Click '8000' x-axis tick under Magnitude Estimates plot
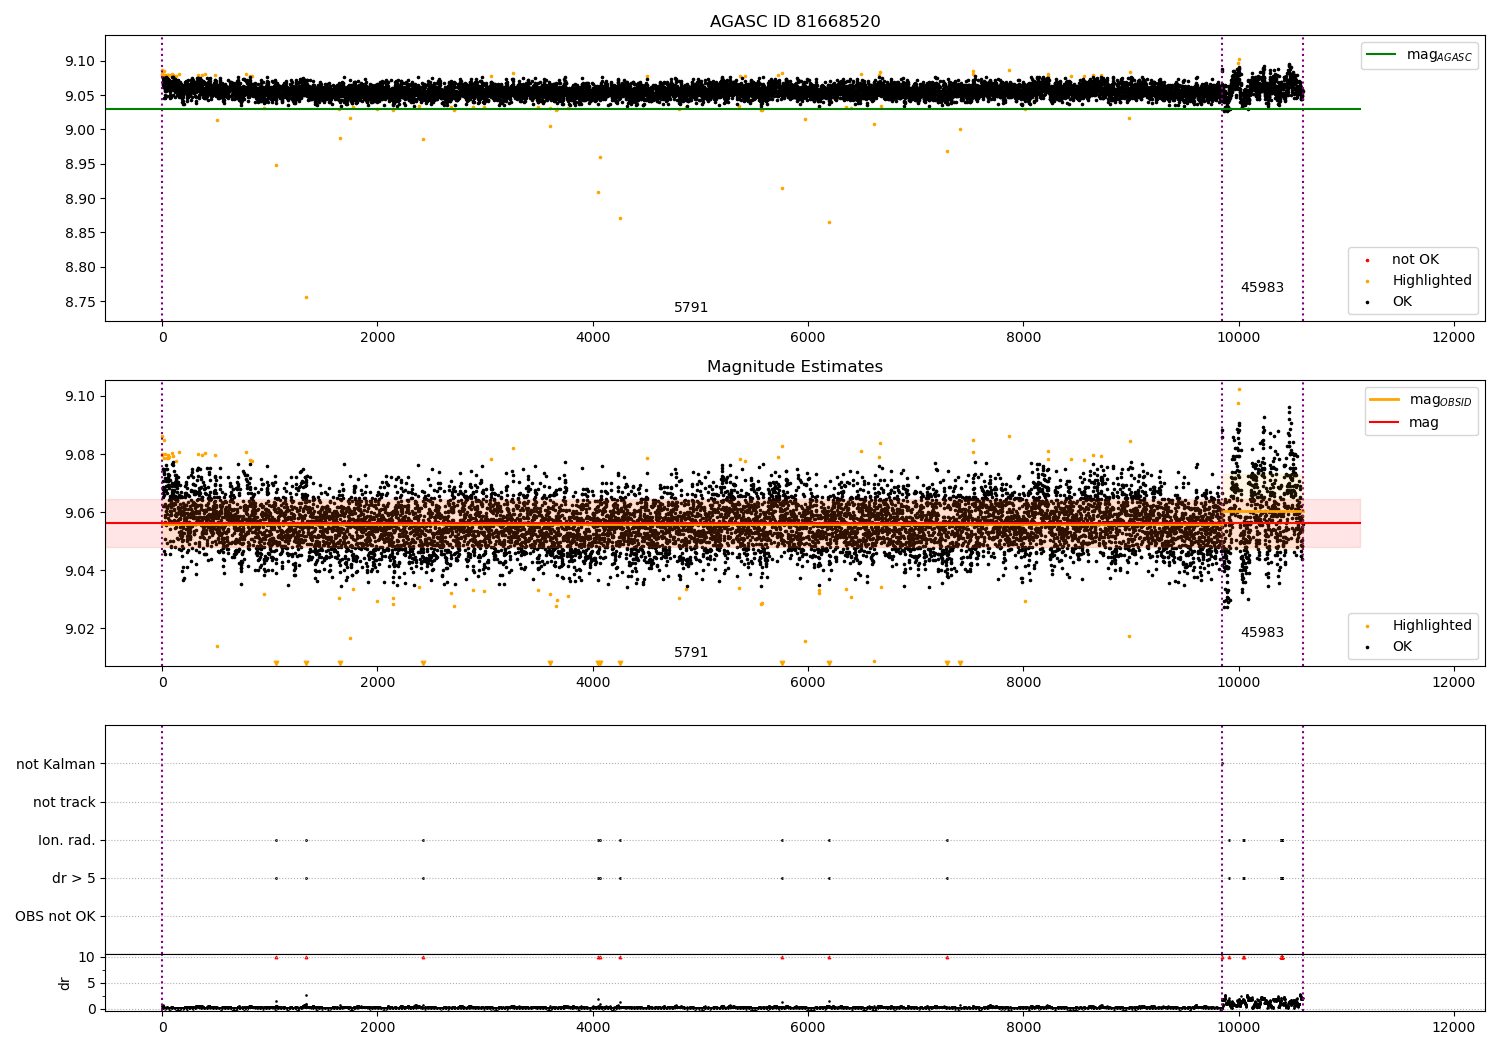Viewport: 1500px width, 1050px height. click(x=1024, y=683)
